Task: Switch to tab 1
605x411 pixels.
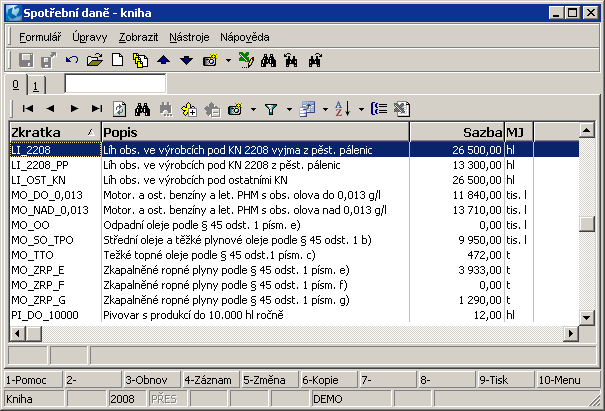Action: click(x=36, y=86)
